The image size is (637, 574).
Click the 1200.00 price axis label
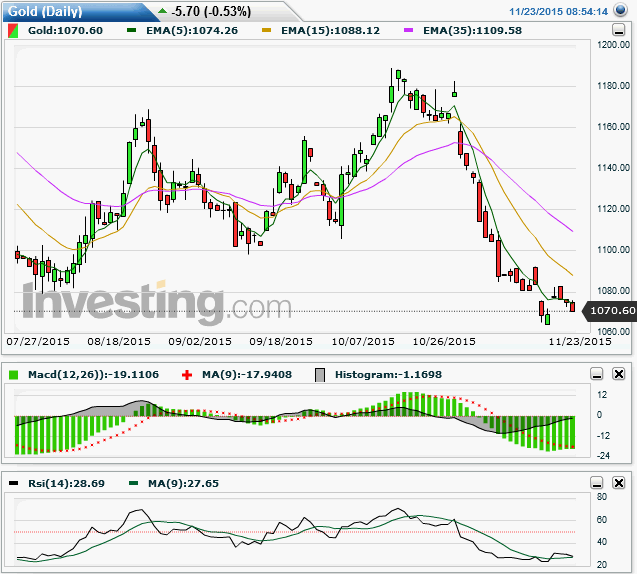[613, 45]
